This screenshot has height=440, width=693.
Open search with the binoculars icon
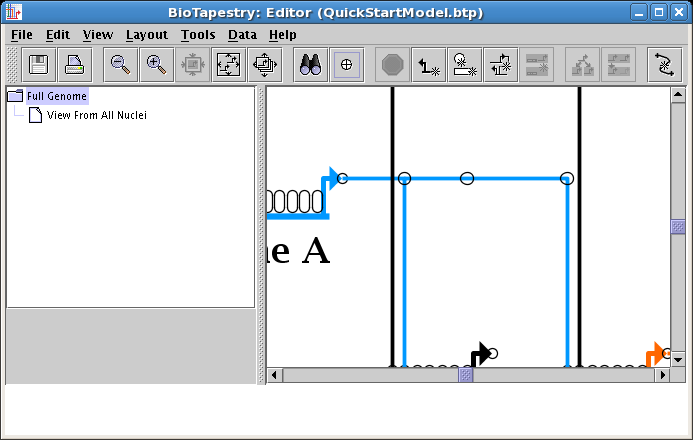[310, 65]
